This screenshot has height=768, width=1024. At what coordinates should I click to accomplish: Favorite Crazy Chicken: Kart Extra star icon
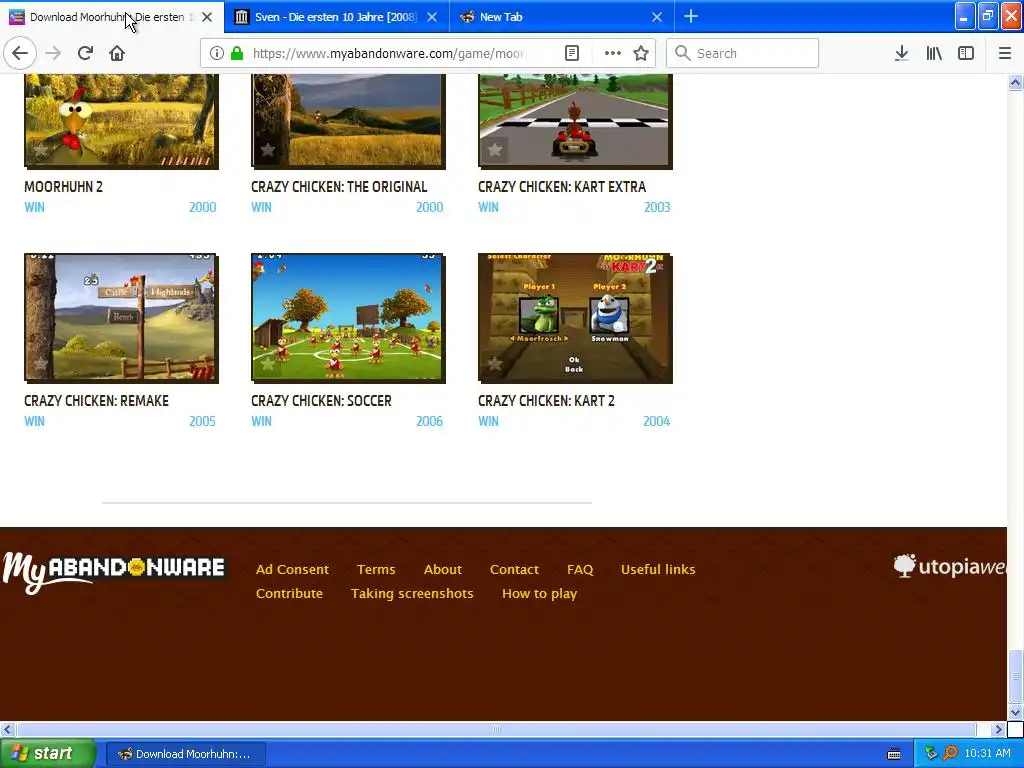(495, 150)
